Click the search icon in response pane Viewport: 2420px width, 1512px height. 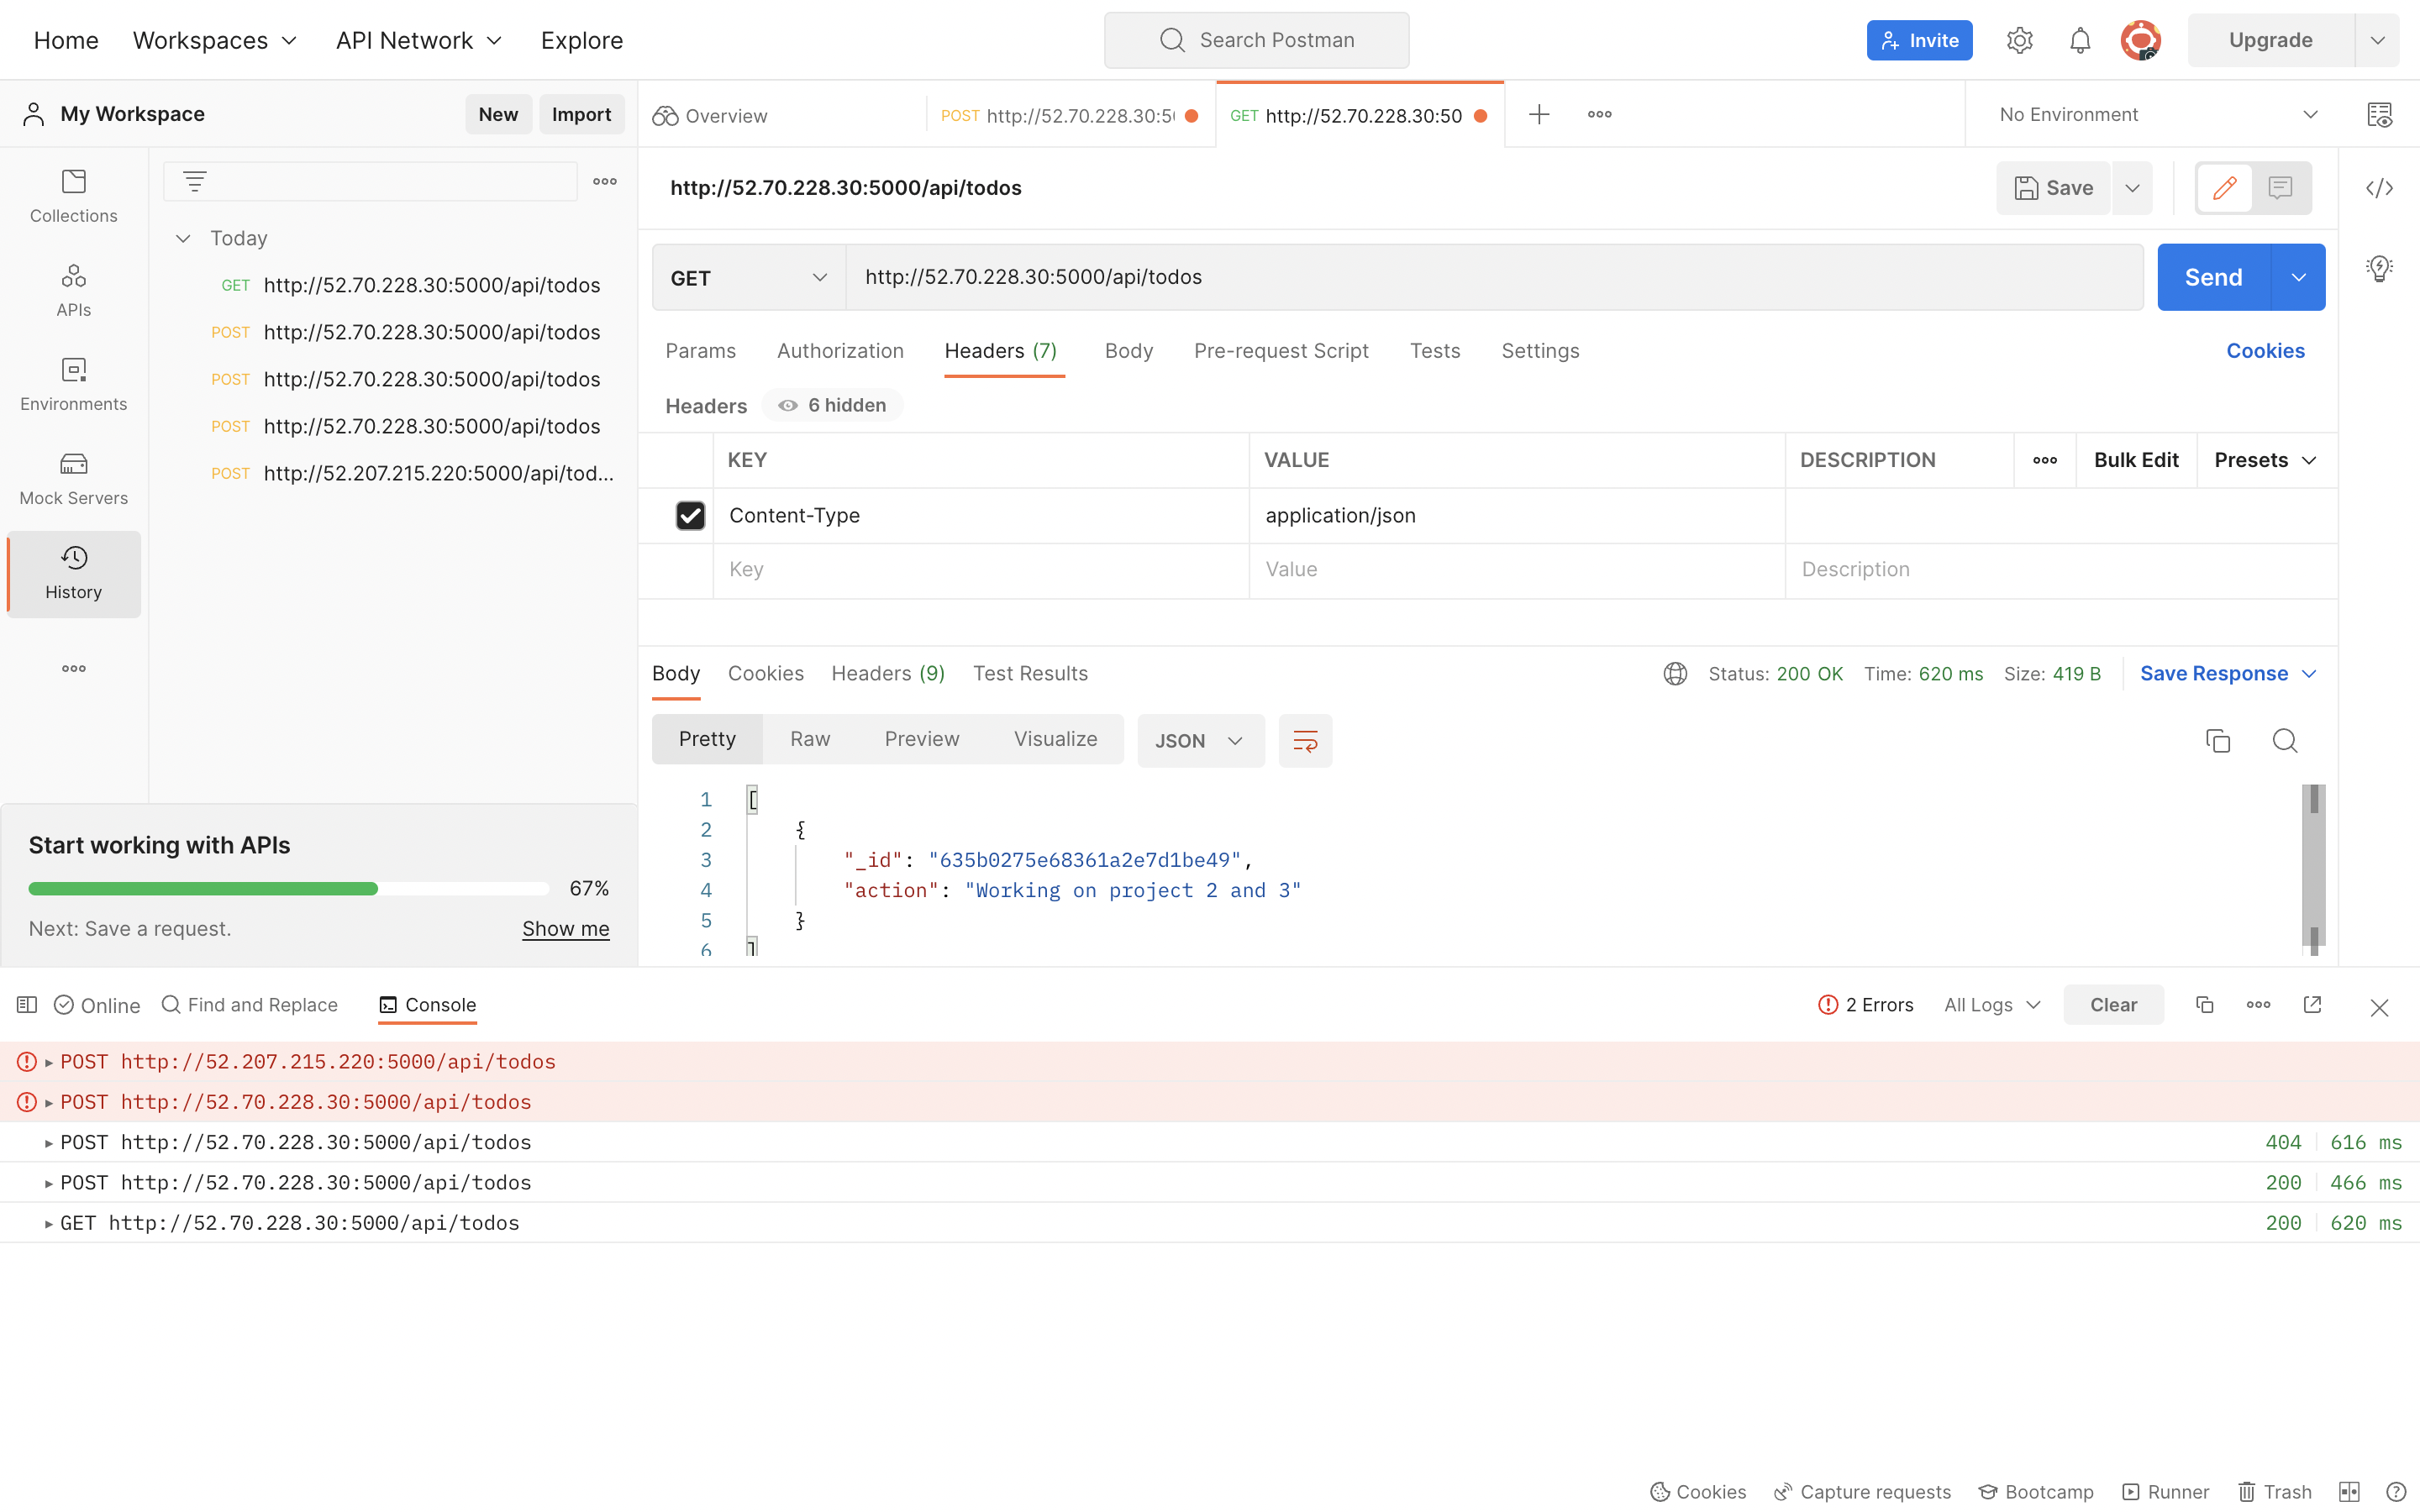(x=2284, y=741)
